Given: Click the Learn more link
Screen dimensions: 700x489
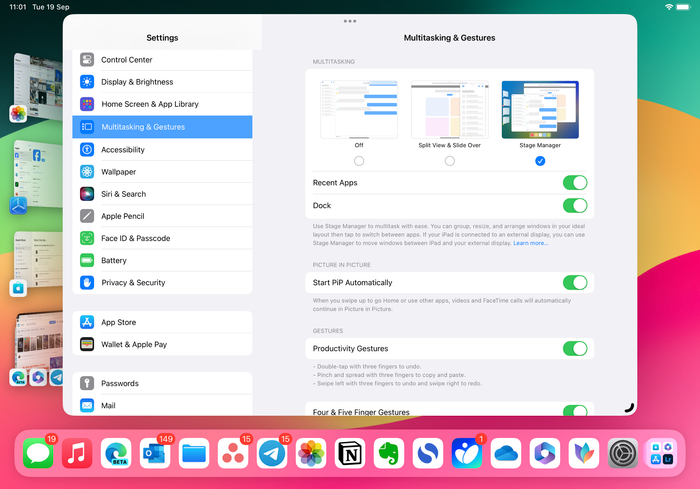Looking at the screenshot, I should pos(530,243).
